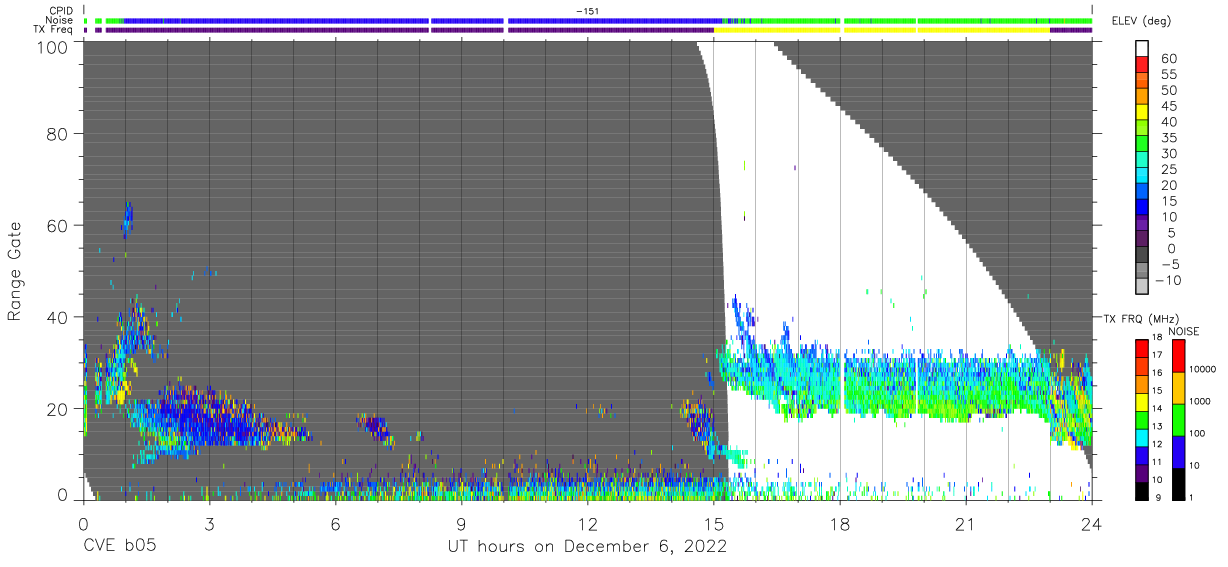Select the yellow swatch in ELEV colorbar

pos(1141,111)
